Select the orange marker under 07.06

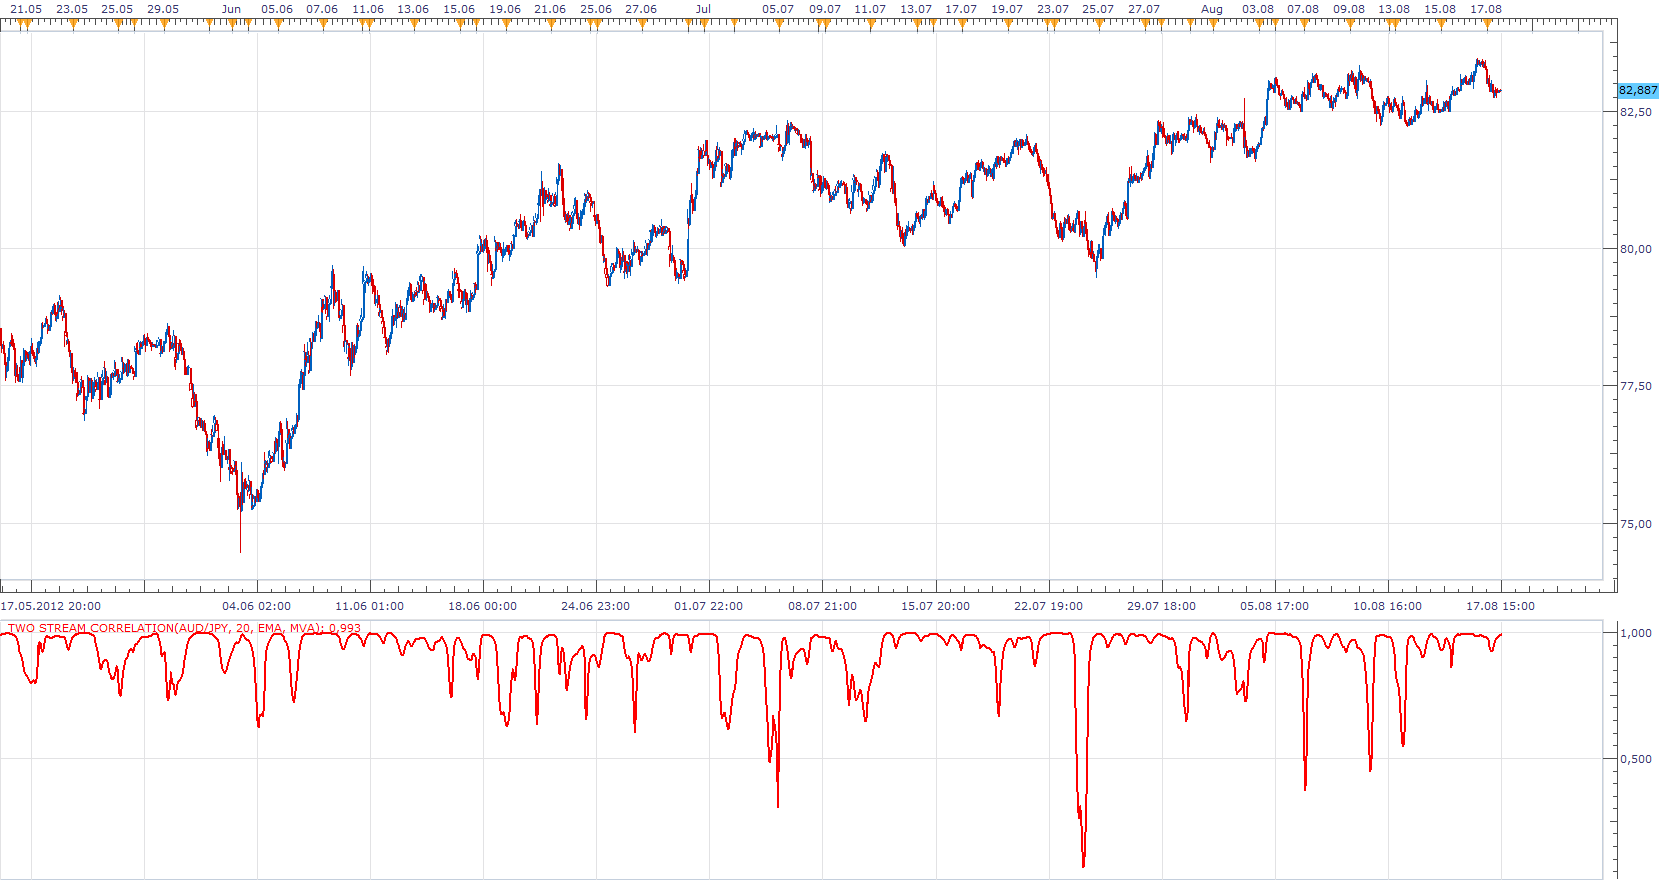click(x=323, y=24)
